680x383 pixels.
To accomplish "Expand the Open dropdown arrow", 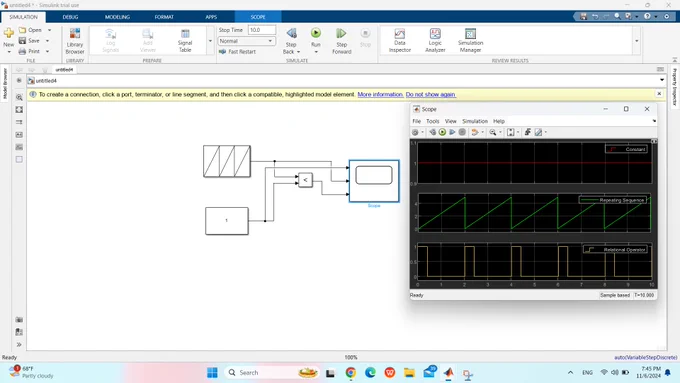I will click(49, 30).
